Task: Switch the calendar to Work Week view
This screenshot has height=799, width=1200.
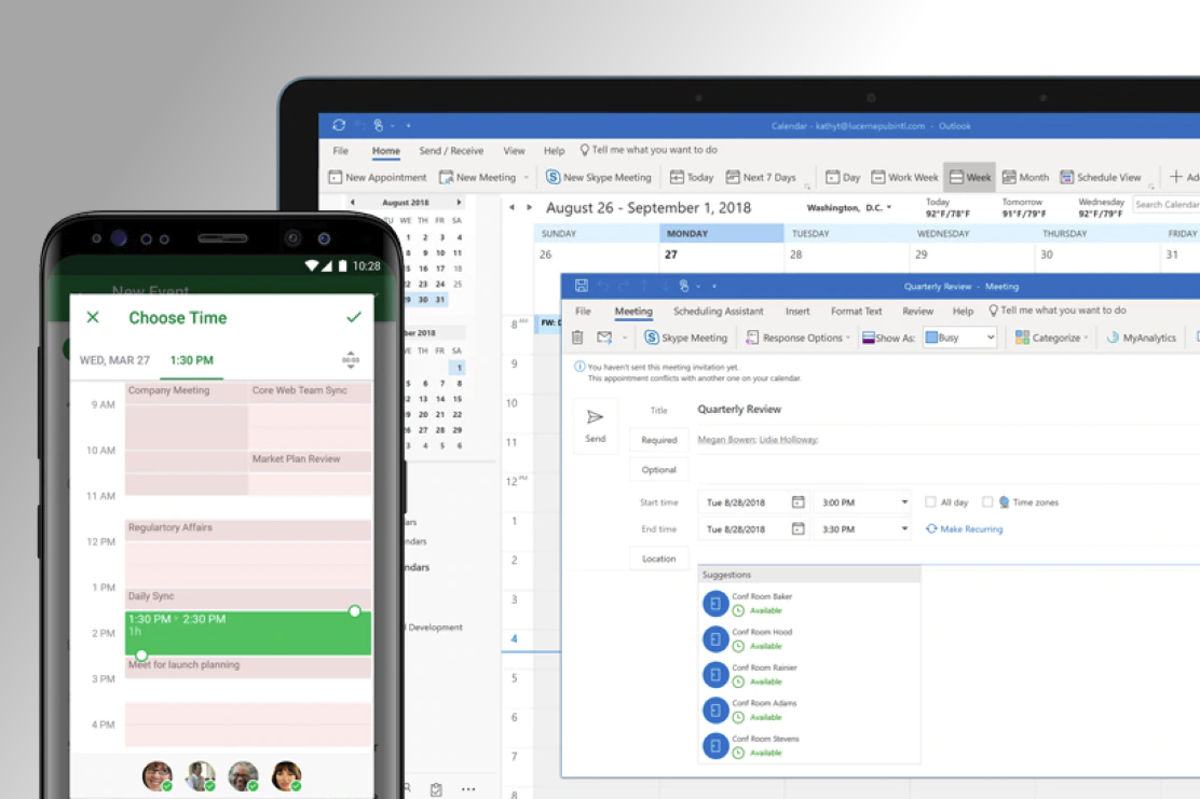Action: (905, 177)
